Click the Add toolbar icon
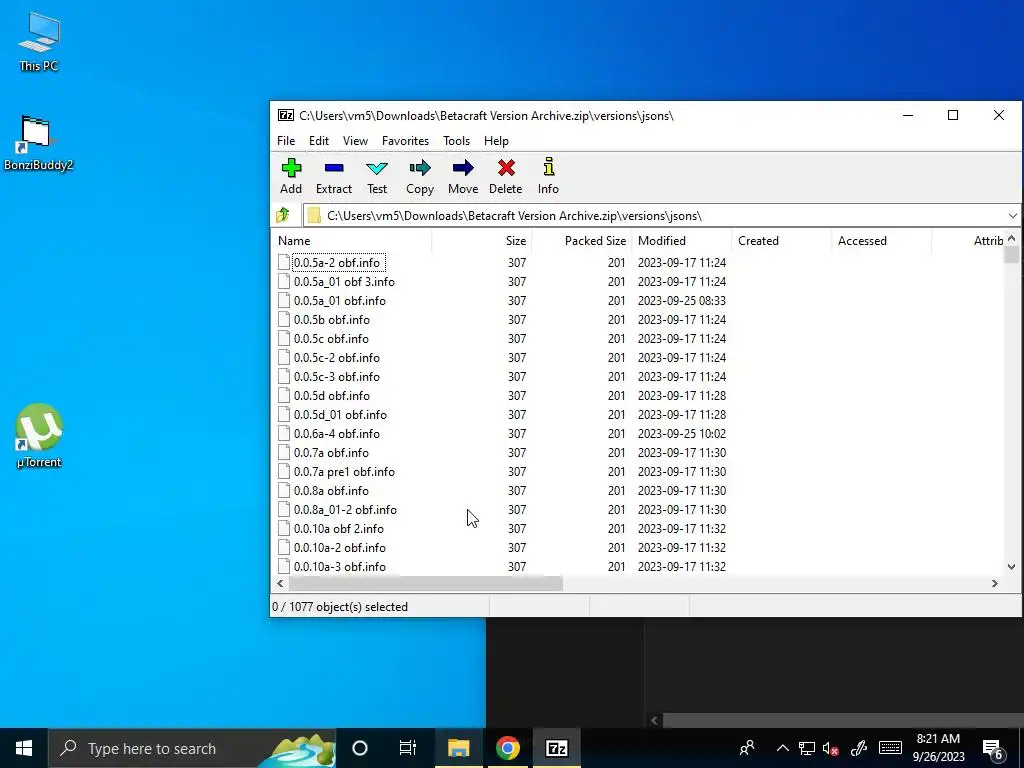The height and width of the screenshot is (768, 1024). tap(291, 168)
